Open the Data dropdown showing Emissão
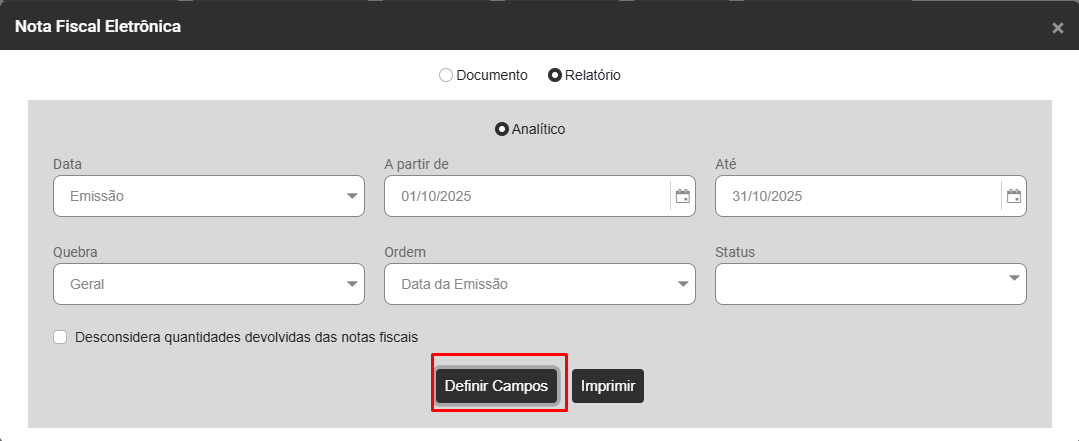 pyautogui.click(x=209, y=196)
